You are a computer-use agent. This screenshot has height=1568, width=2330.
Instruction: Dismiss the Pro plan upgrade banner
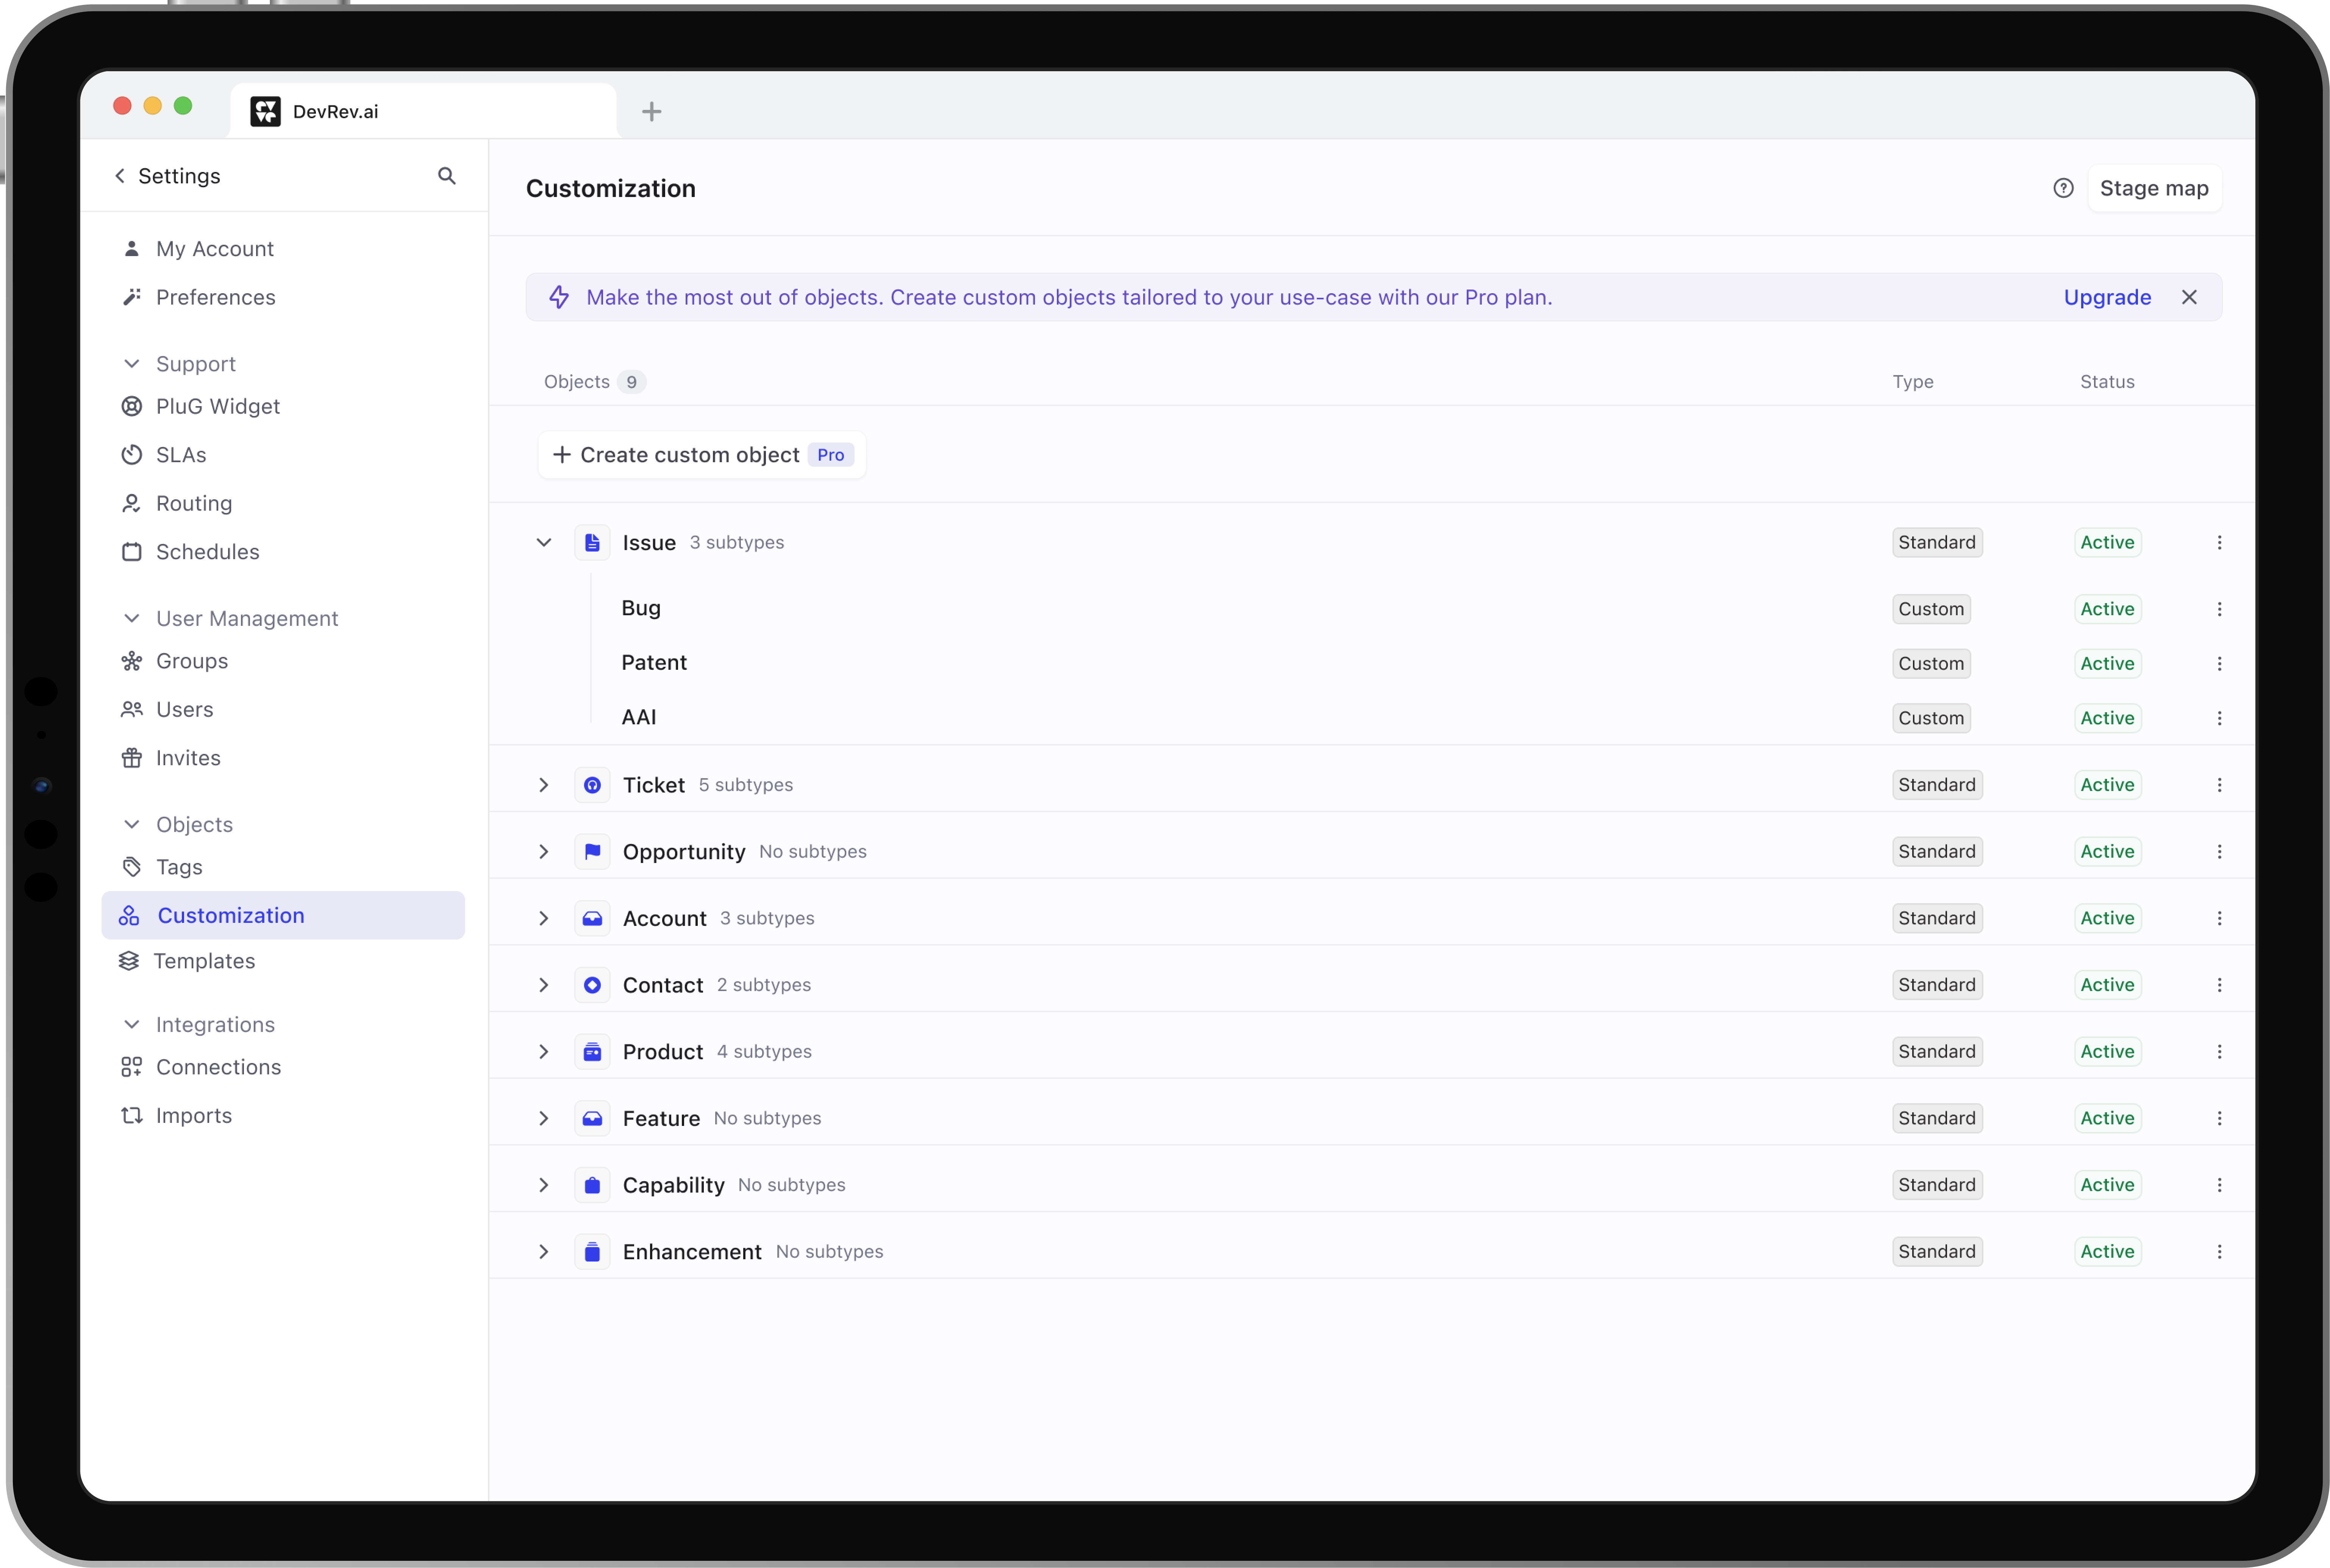[x=2189, y=297]
